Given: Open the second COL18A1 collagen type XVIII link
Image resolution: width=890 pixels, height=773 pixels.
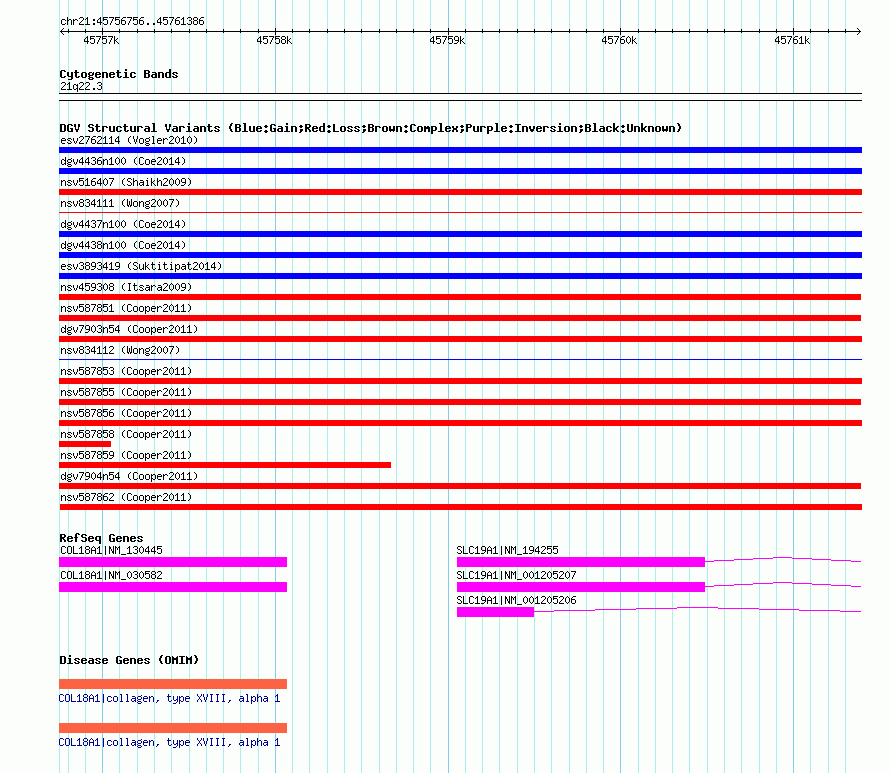Looking at the screenshot, I should pos(169,742).
